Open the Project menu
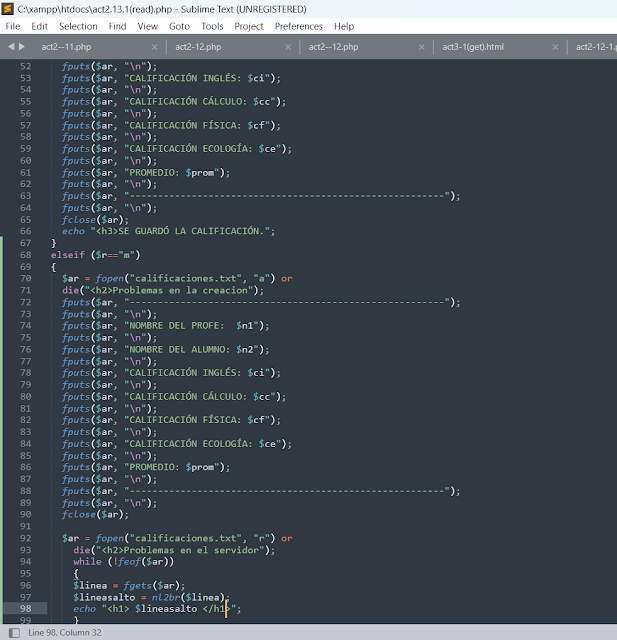The height and width of the screenshot is (640, 617). click(x=249, y=27)
